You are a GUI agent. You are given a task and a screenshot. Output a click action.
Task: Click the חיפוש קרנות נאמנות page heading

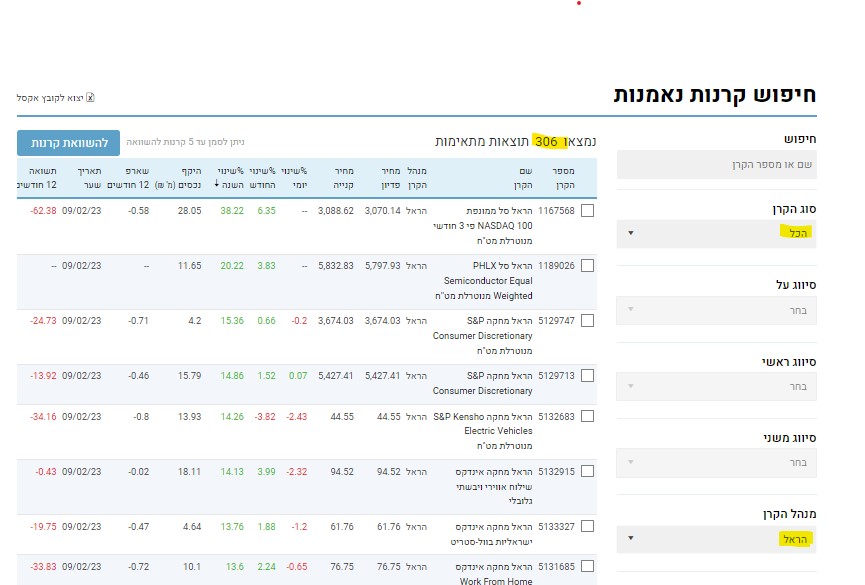714,95
